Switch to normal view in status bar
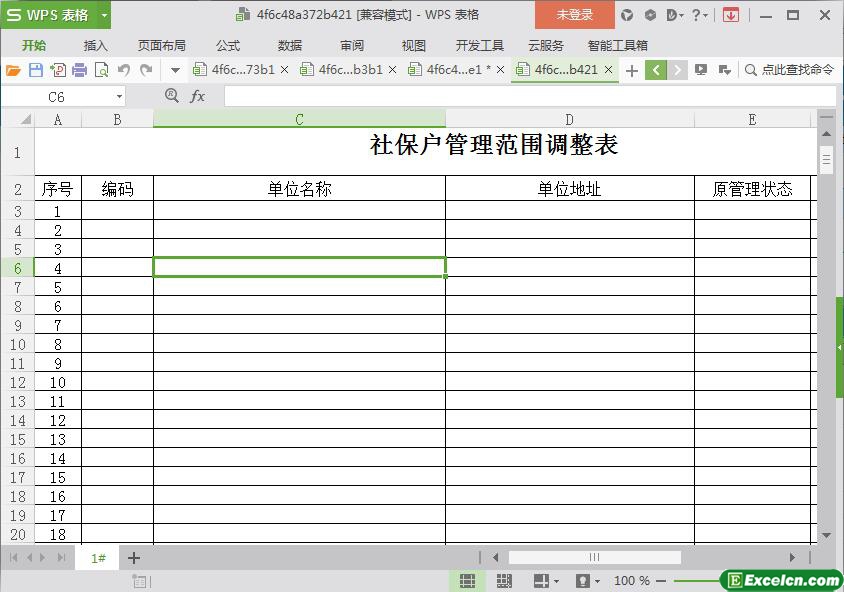This screenshot has width=844, height=592. click(x=467, y=581)
